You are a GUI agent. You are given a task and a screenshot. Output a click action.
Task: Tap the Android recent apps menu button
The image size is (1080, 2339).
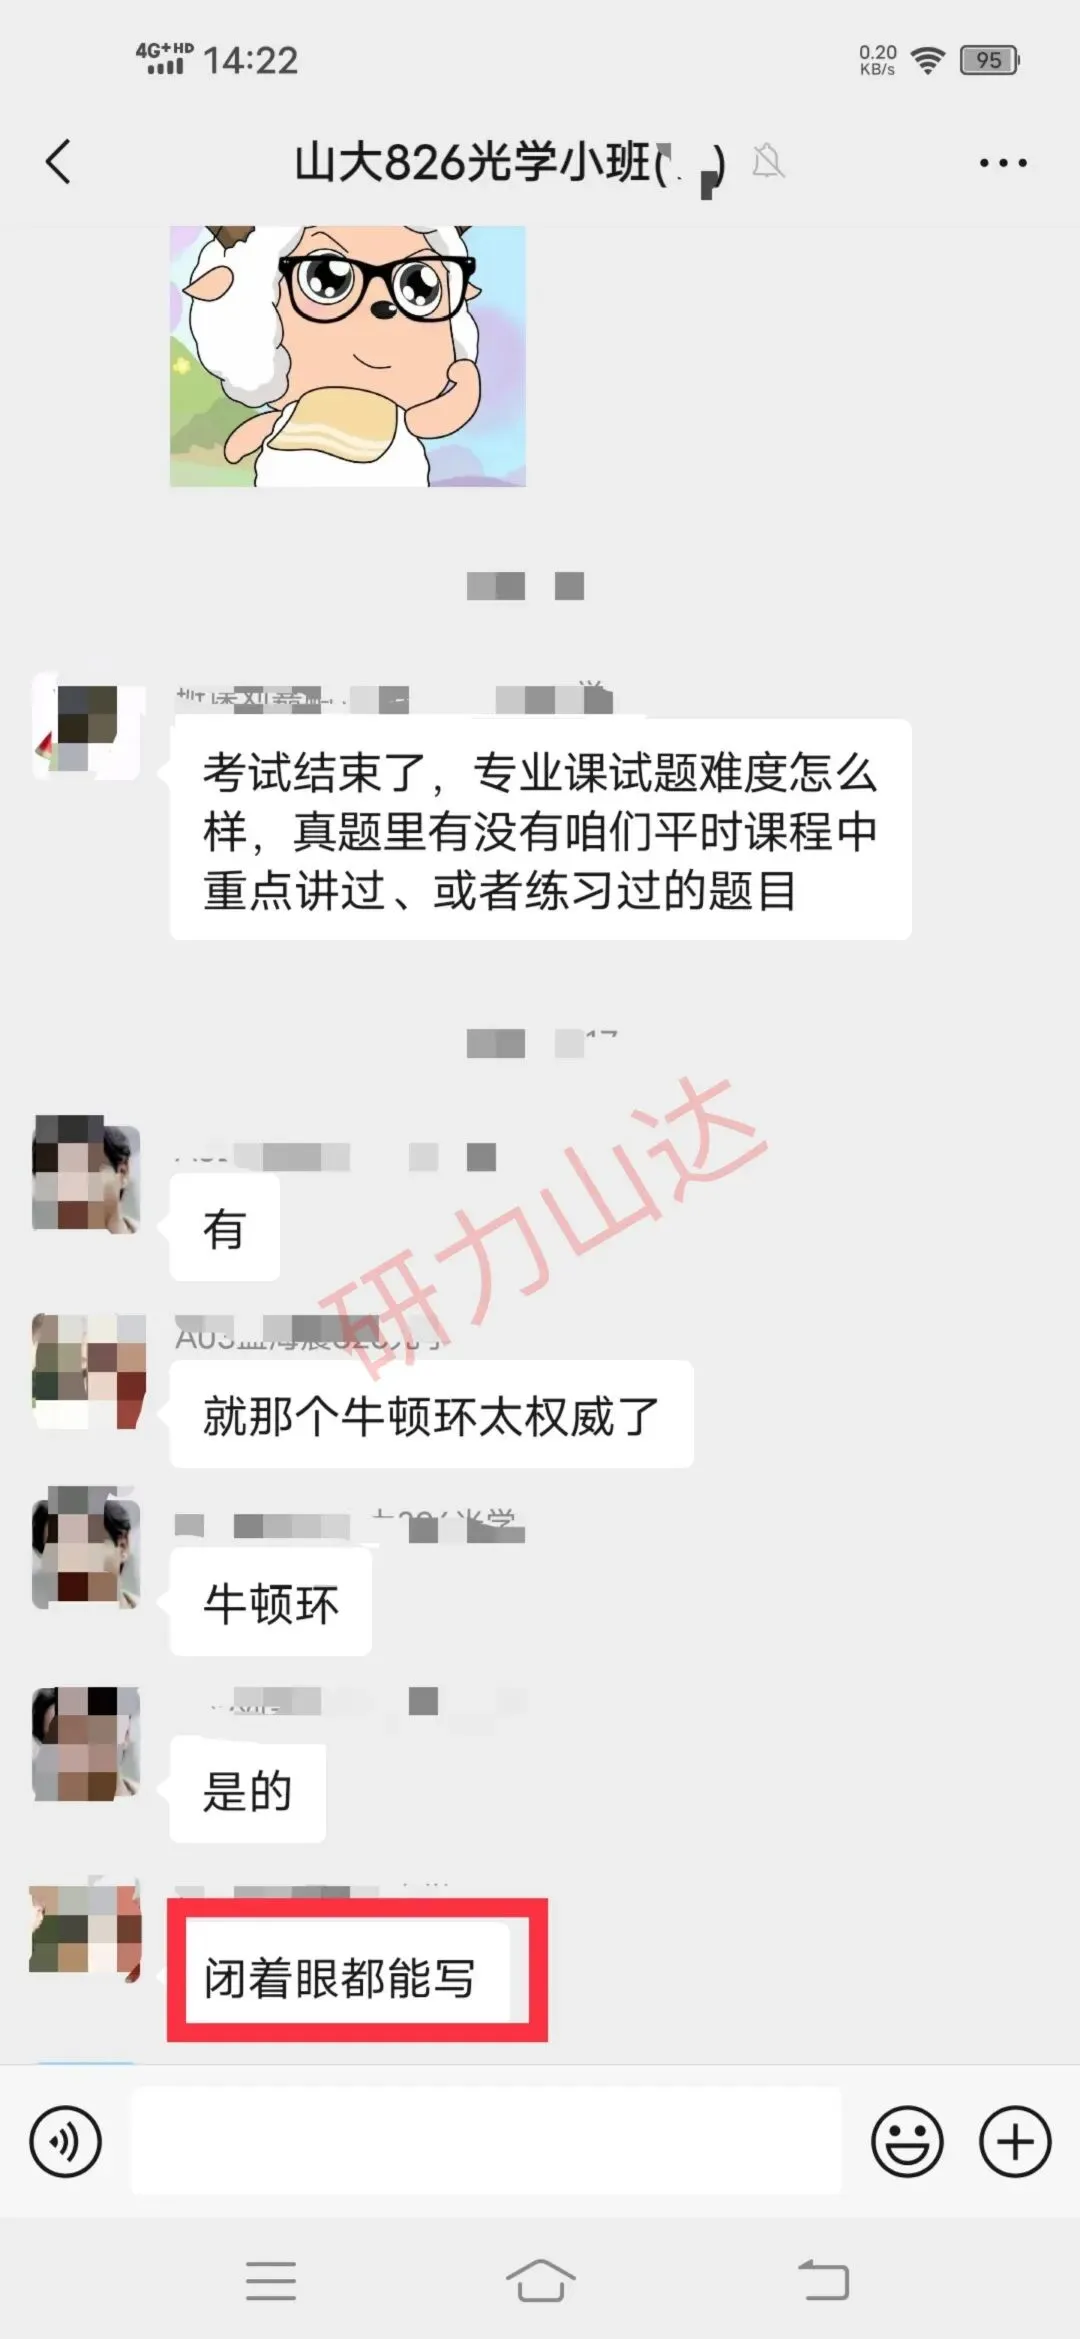[271, 2281]
